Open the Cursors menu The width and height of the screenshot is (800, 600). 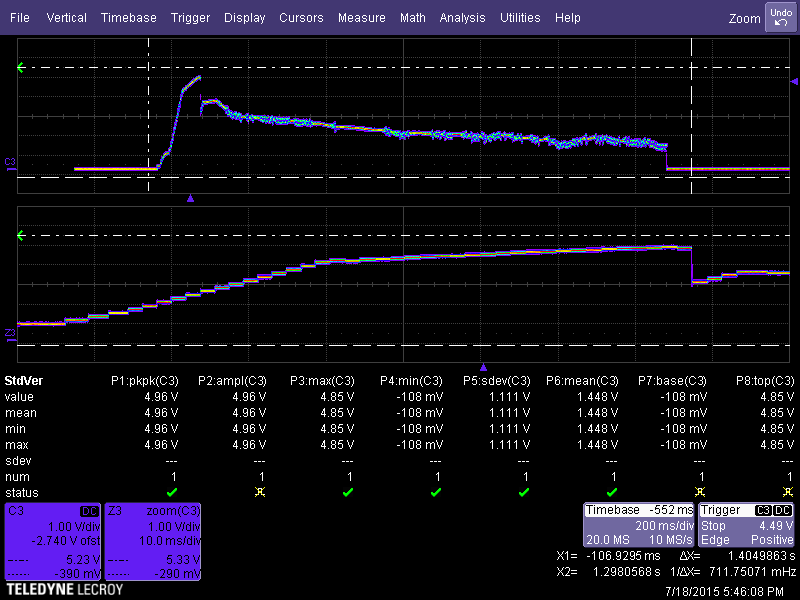[301, 18]
